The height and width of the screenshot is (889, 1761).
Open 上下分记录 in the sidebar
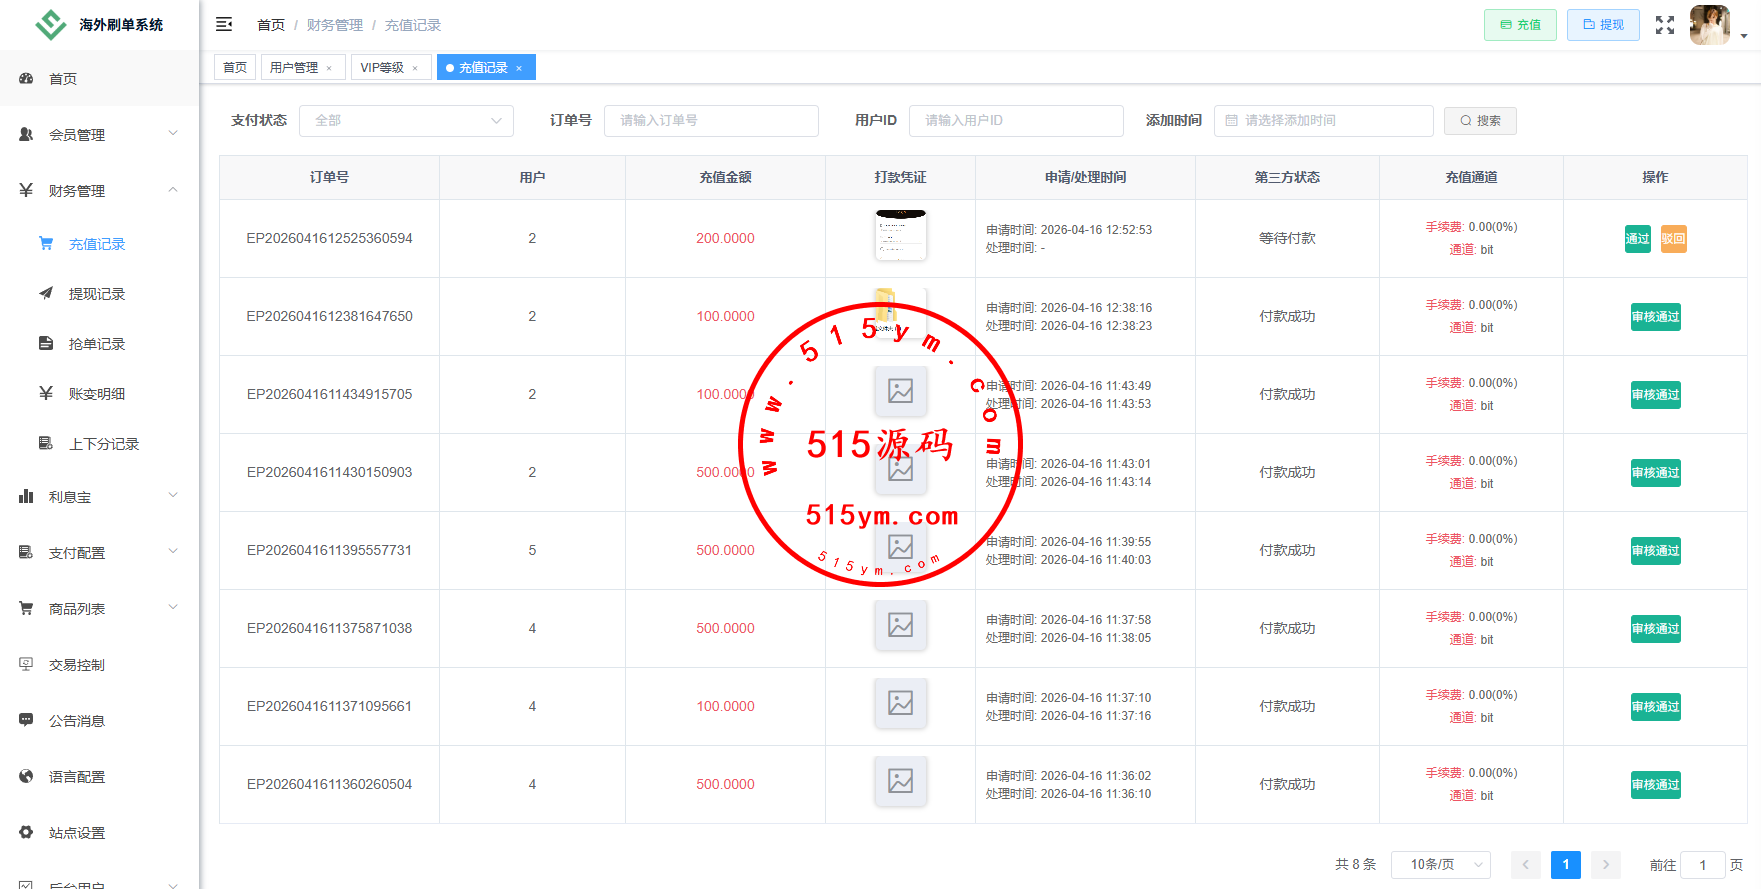point(104,444)
